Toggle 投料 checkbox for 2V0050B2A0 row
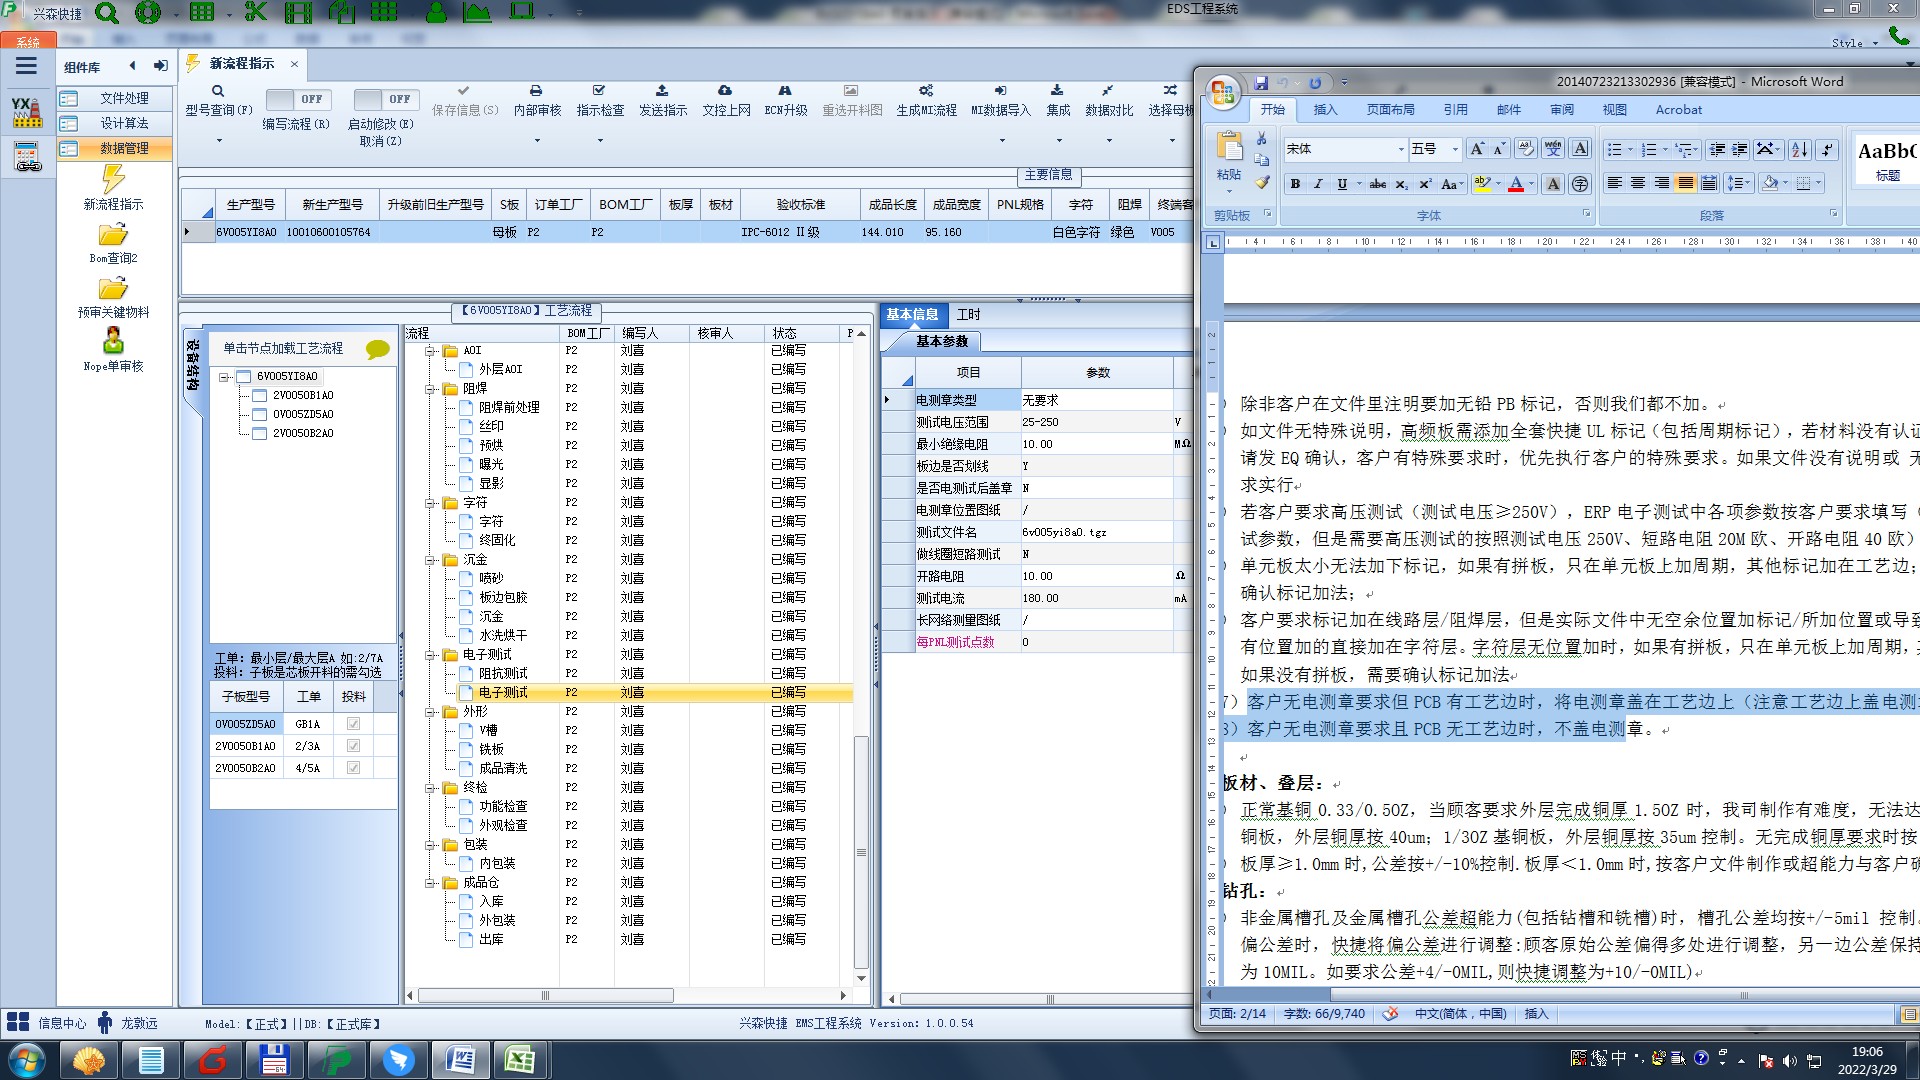Screen dimensions: 1920x1080 pyautogui.click(x=353, y=768)
